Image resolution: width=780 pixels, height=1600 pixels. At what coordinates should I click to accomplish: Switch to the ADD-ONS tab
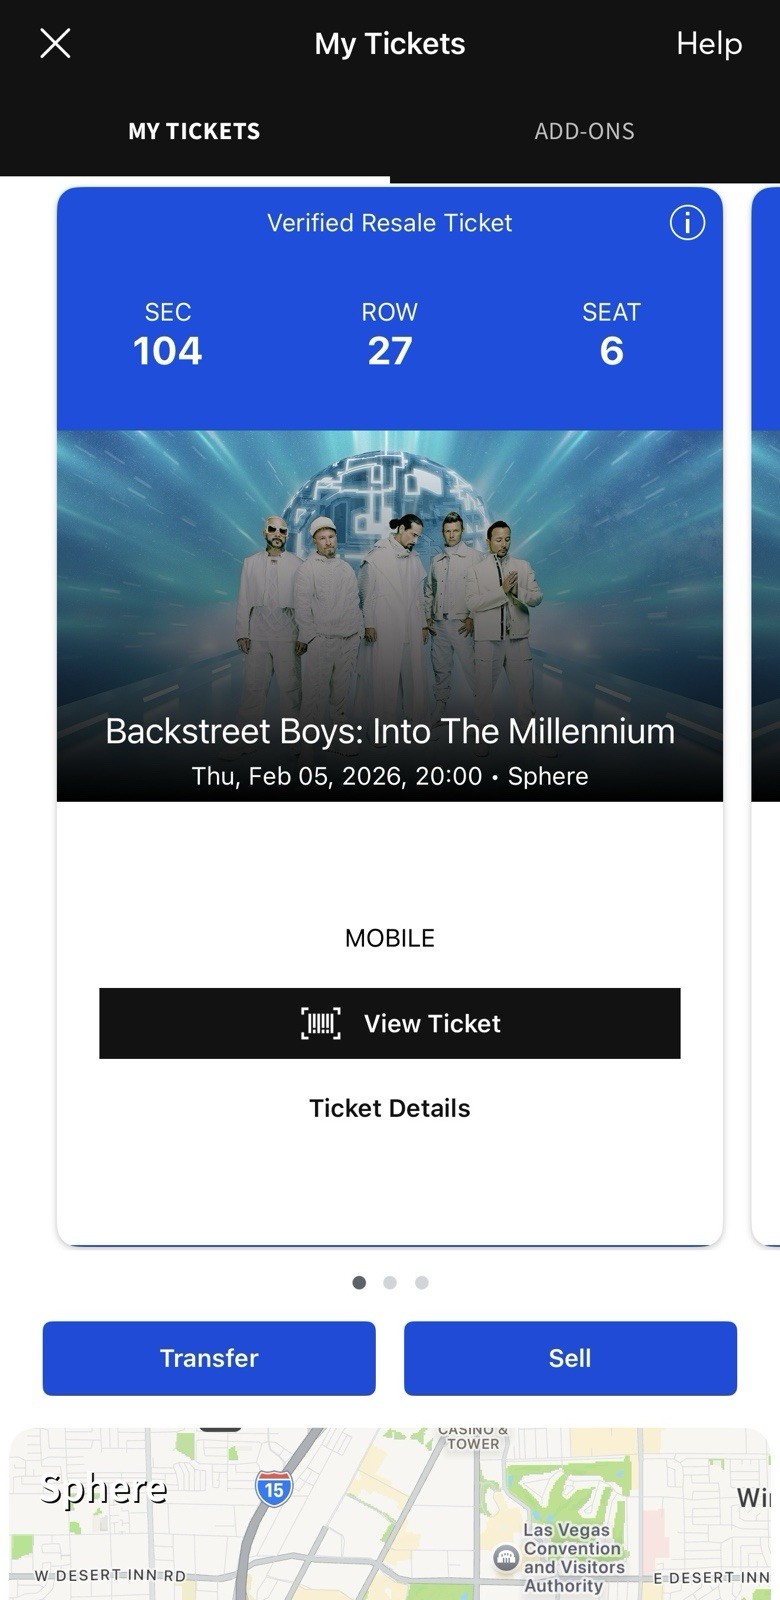[x=584, y=130]
